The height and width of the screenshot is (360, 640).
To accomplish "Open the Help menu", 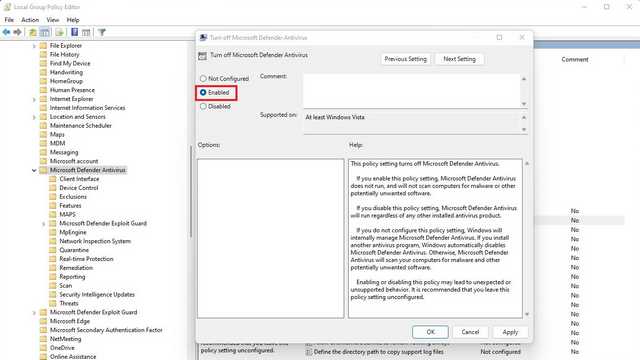I will coord(73,20).
